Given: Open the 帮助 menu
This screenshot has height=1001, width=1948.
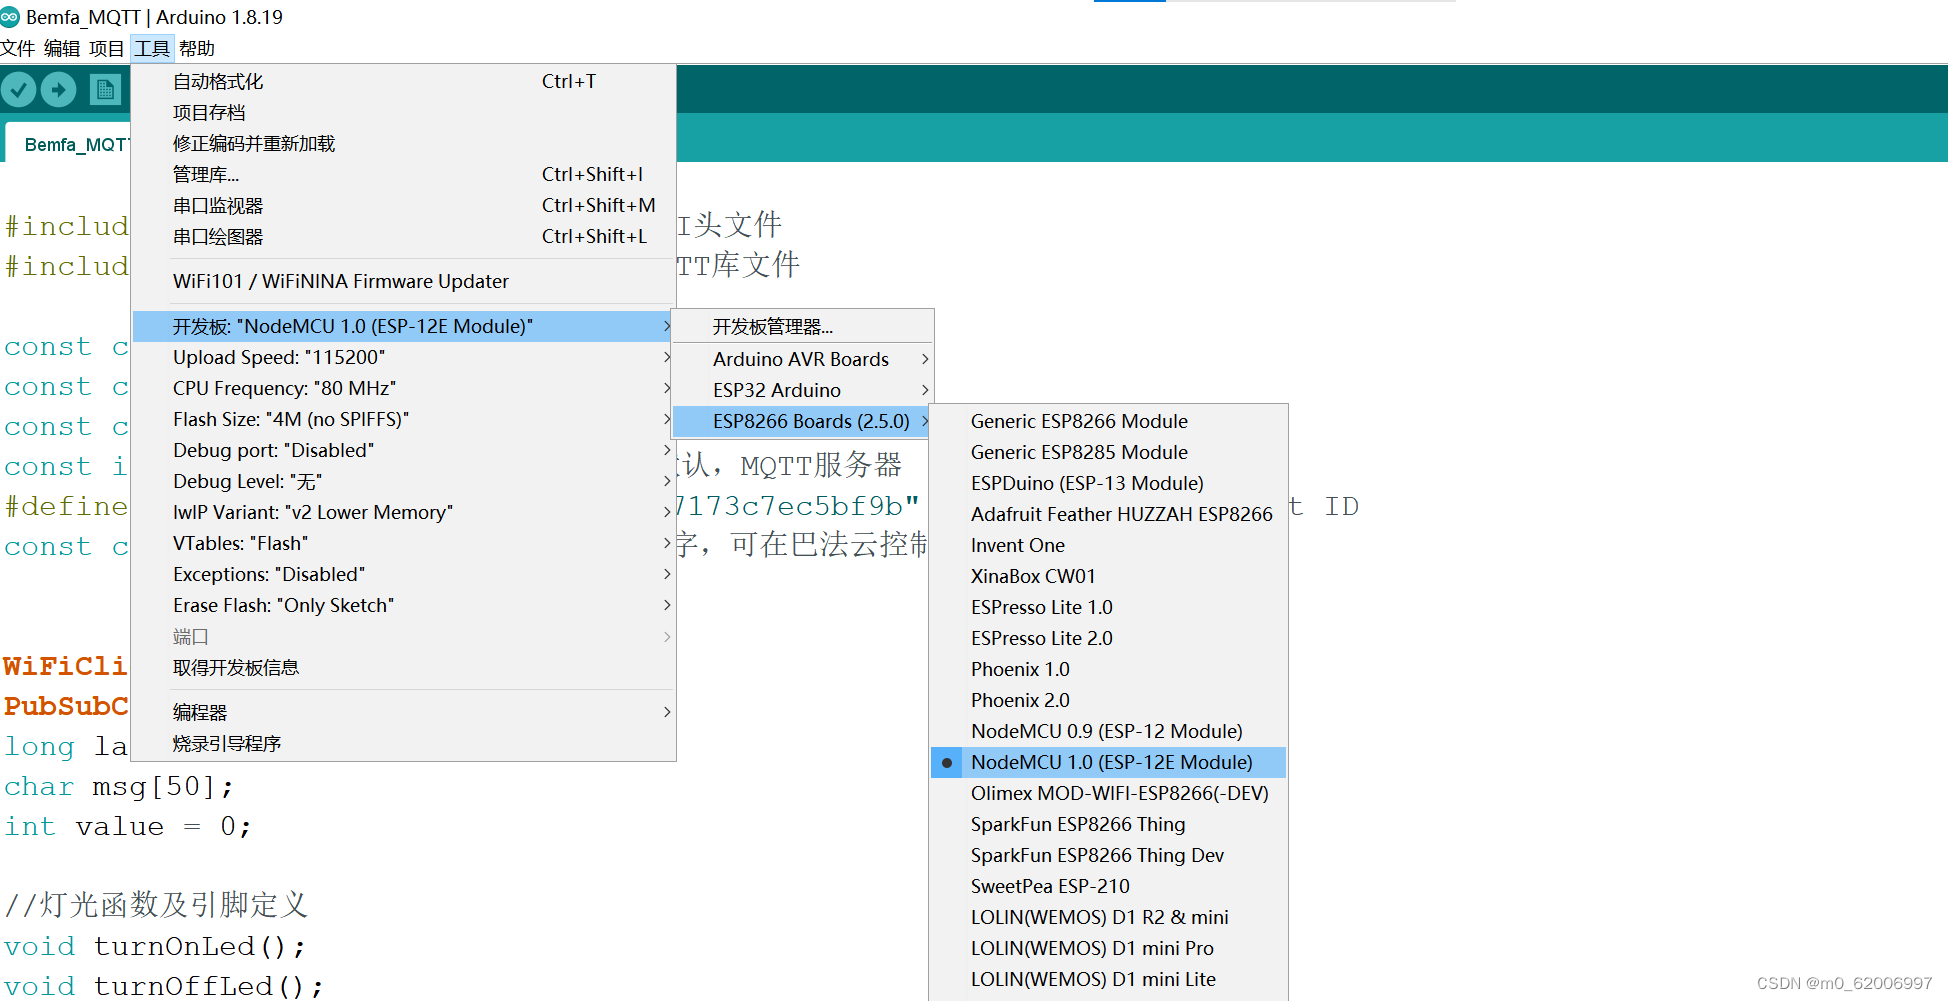Looking at the screenshot, I should tap(196, 47).
